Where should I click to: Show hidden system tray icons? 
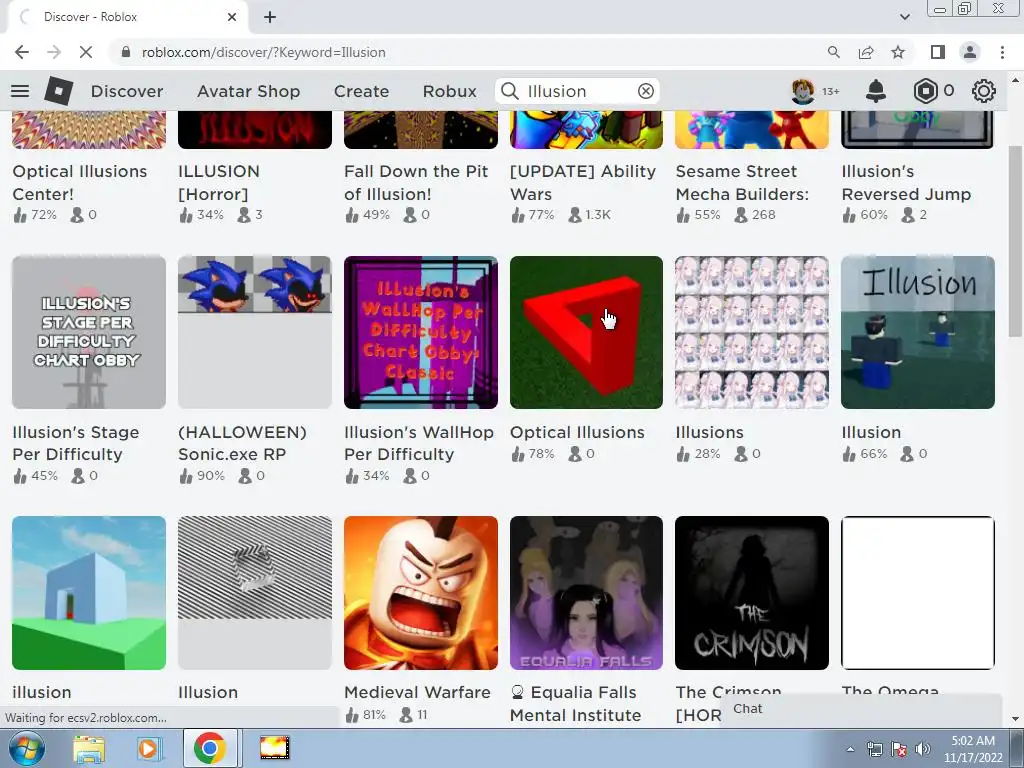[850, 749]
